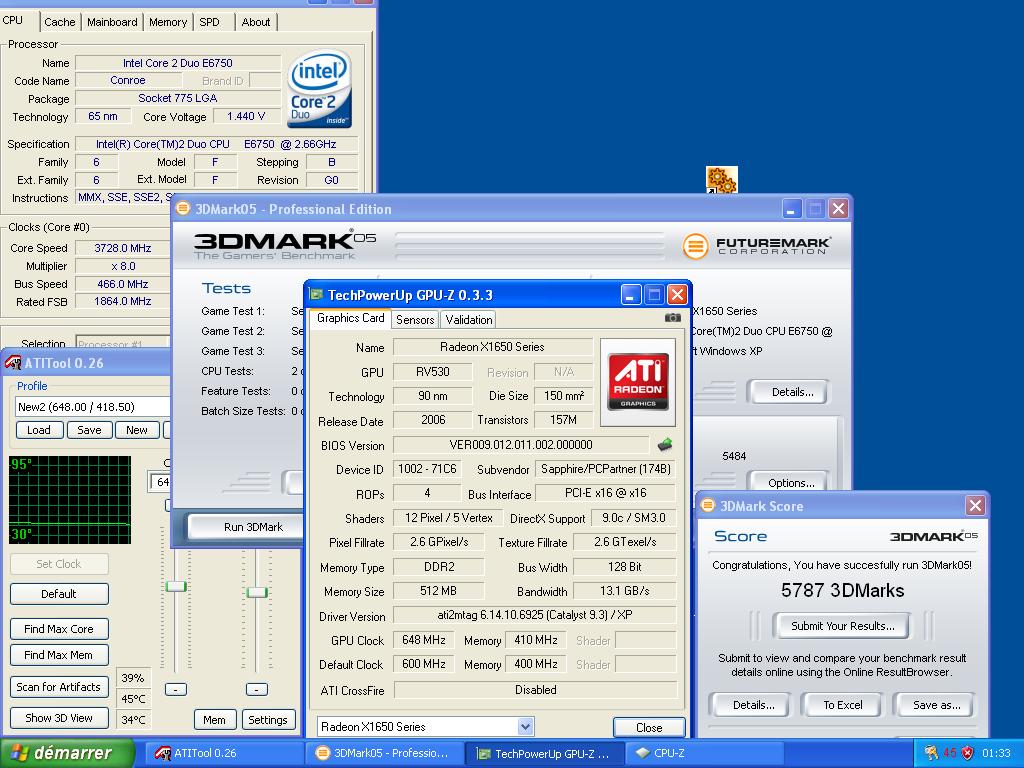Switch to 3DMark05 Professional taskbar button
Viewport: 1024px width, 768px height.
(383, 753)
